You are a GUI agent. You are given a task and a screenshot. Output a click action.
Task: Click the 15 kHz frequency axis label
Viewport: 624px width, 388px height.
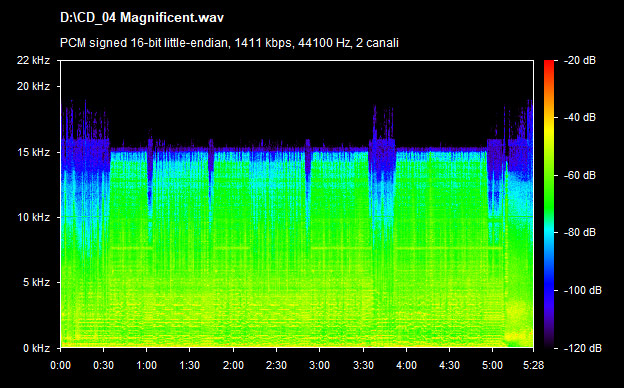(x=33, y=152)
